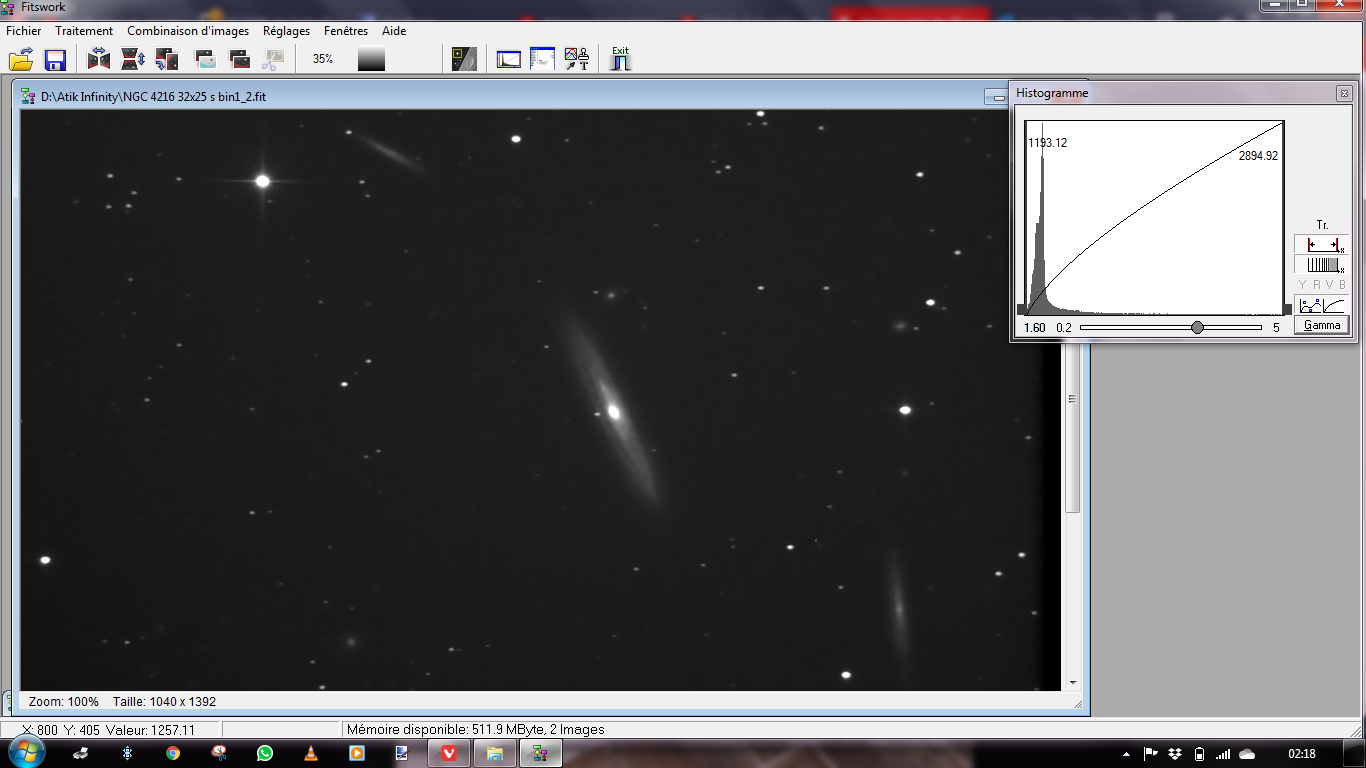1366x768 pixels.
Task: Click the red range limits Tr. icon
Action: 1321,244
